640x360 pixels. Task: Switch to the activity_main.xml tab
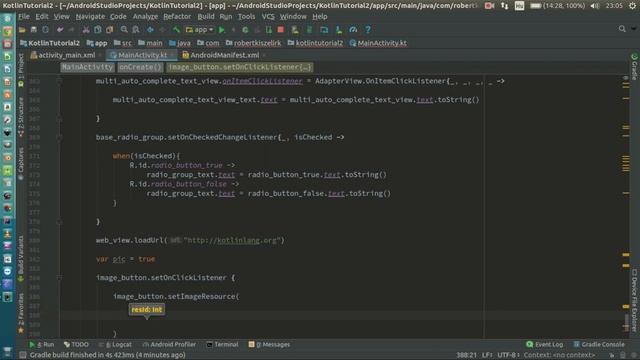coord(66,55)
